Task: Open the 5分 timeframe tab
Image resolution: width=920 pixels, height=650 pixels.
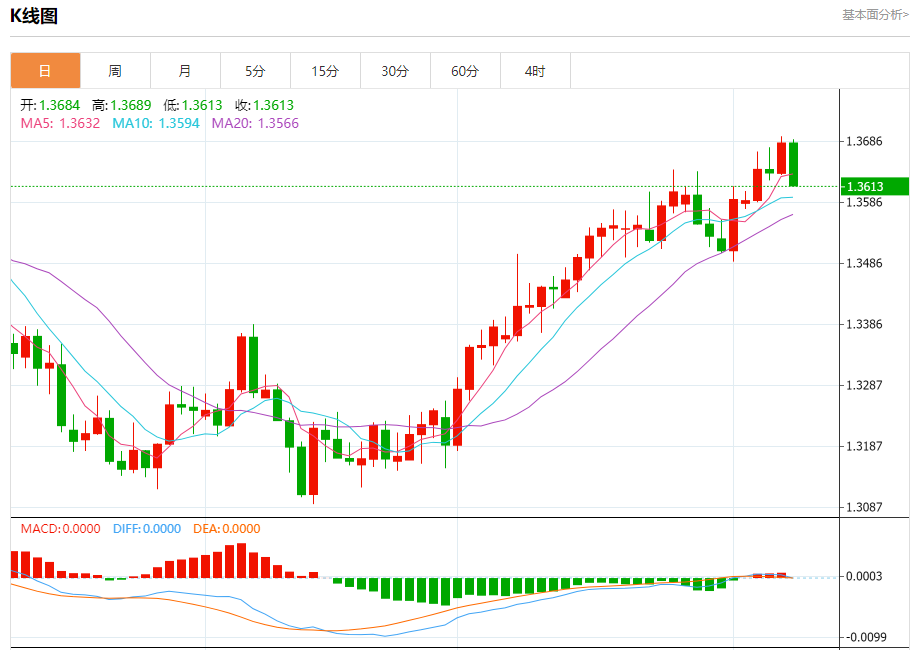Action: coord(255,70)
